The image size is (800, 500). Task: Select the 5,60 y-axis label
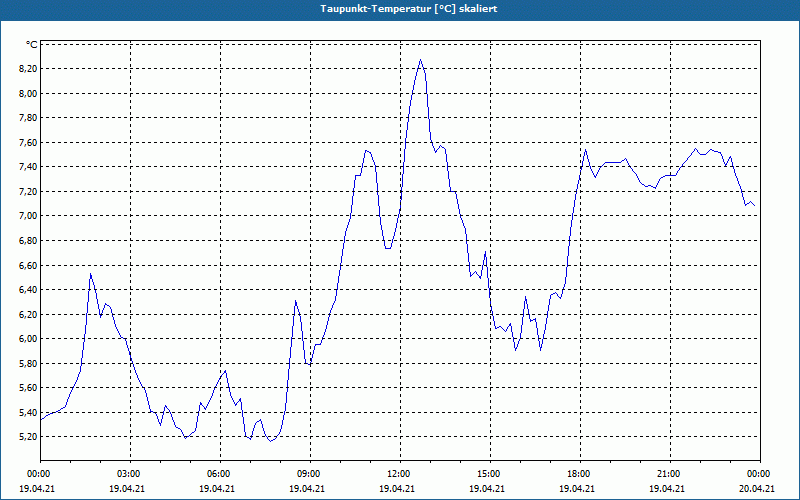coord(28,388)
